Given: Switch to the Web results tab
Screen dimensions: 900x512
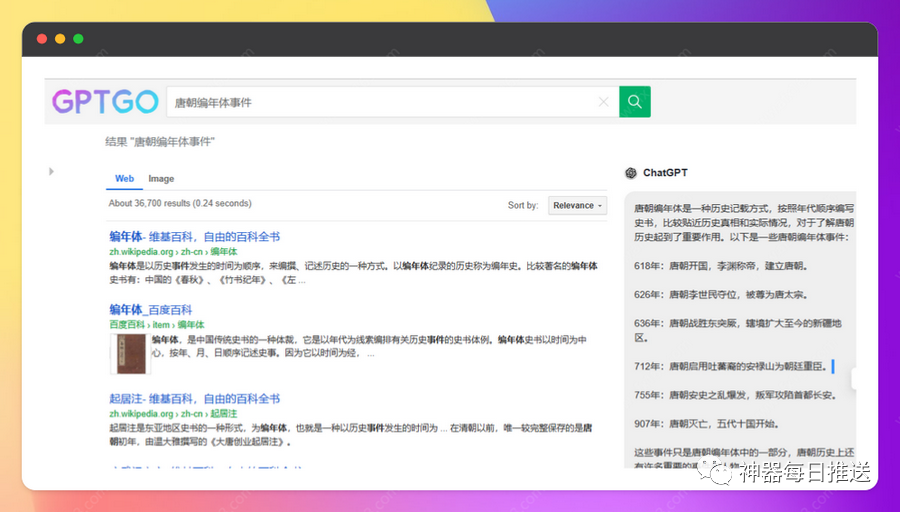Looking at the screenshot, I should [x=125, y=179].
